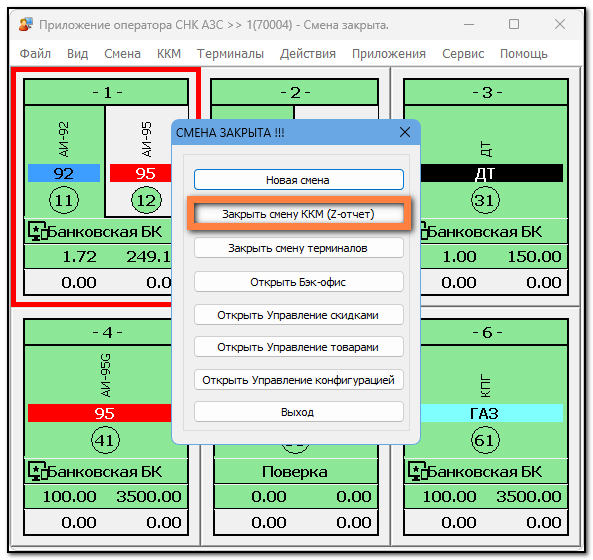Open the Файл menu
Image resolution: width=593 pixels, height=560 pixels.
click(35, 54)
